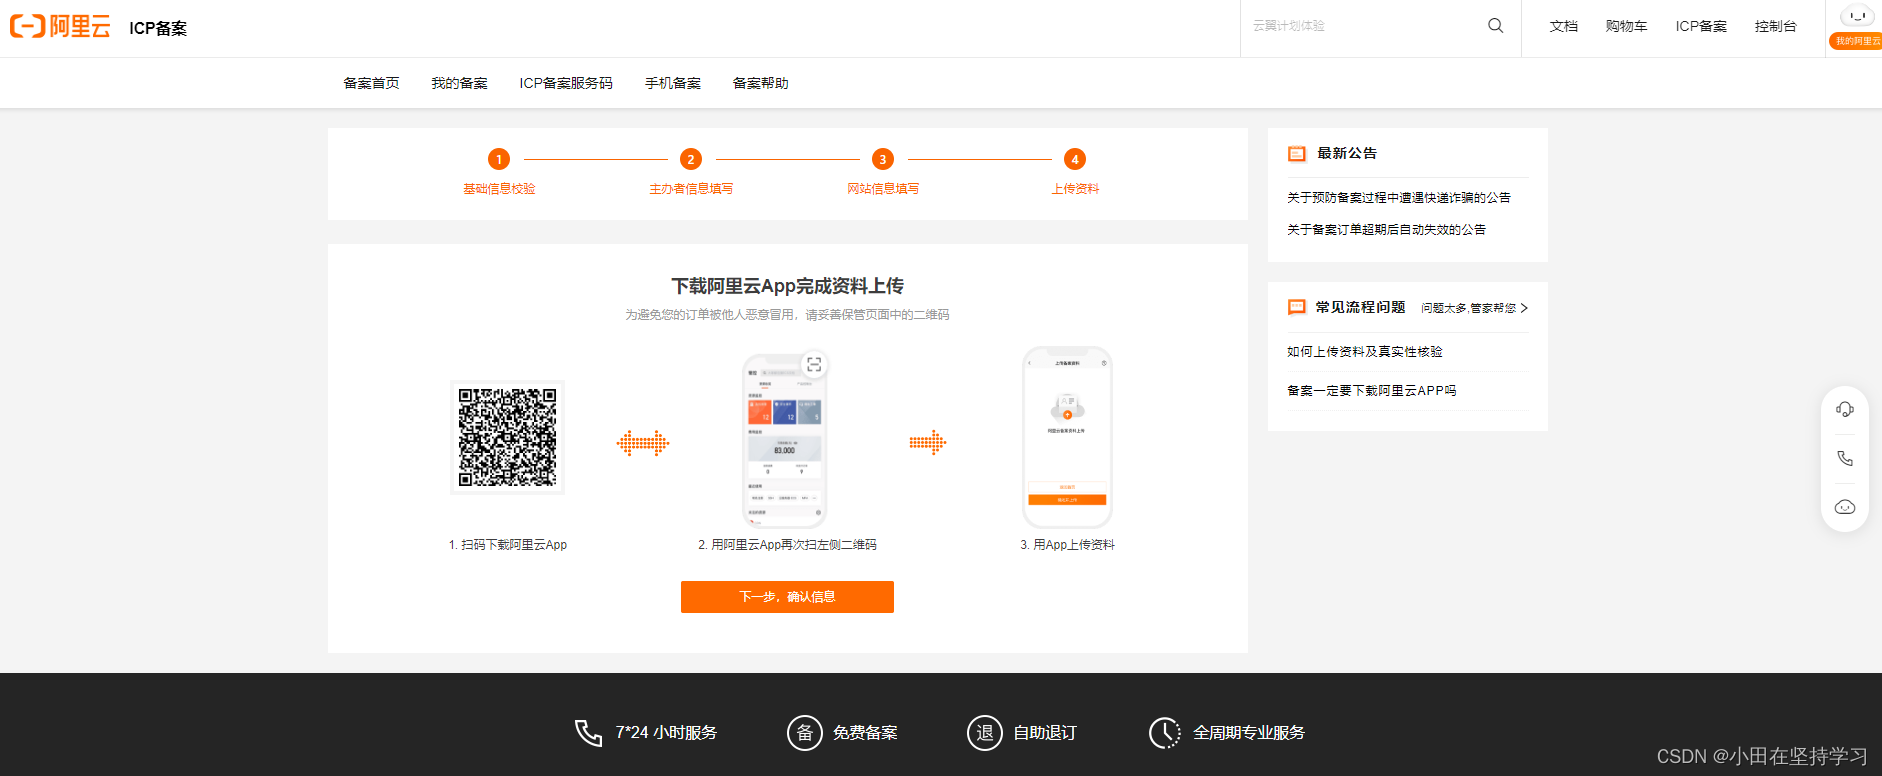1882x776 pixels.
Task: Click the 2. 用阿里云App再次扫左侧二维码 caption
Action: pyautogui.click(x=787, y=545)
